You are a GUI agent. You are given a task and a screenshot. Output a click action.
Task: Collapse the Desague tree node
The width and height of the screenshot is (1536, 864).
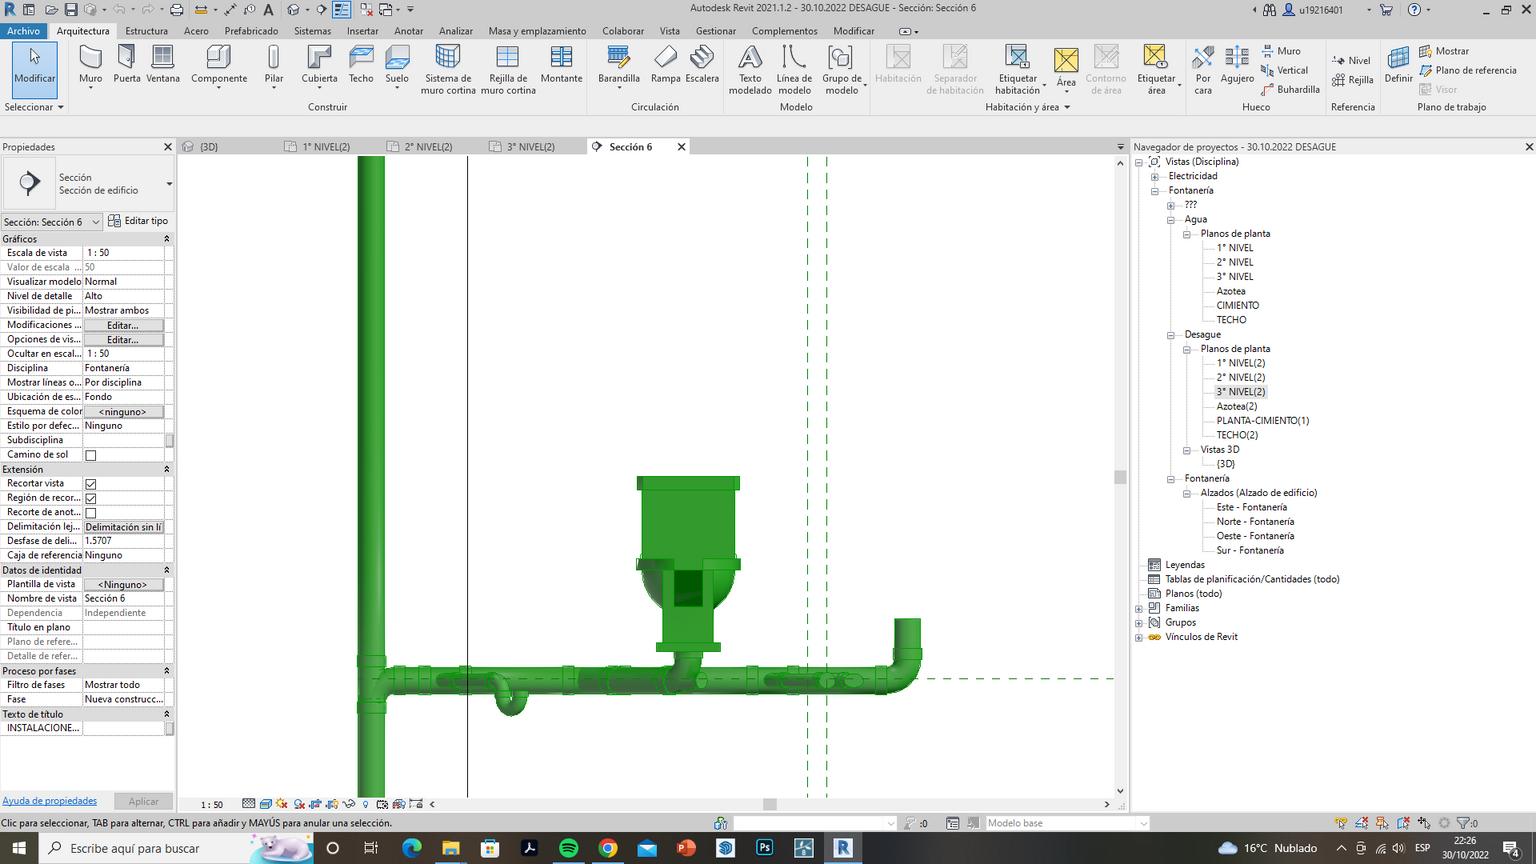[1171, 335]
